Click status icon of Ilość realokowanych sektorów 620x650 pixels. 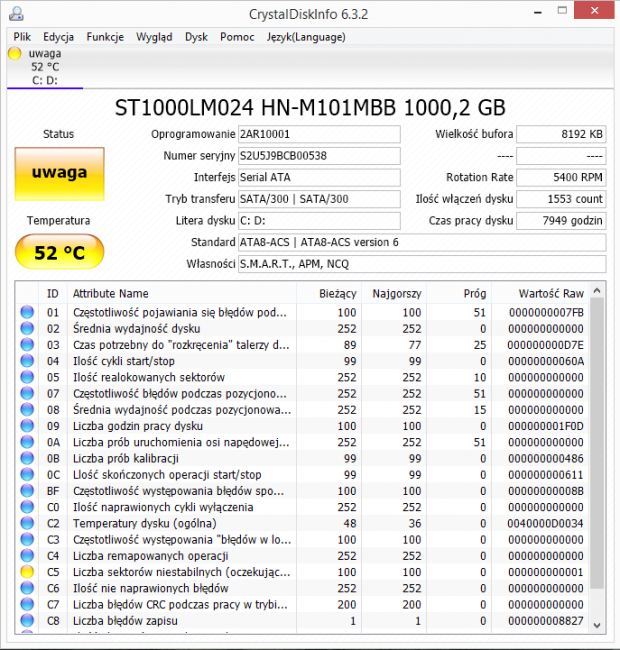[27, 377]
